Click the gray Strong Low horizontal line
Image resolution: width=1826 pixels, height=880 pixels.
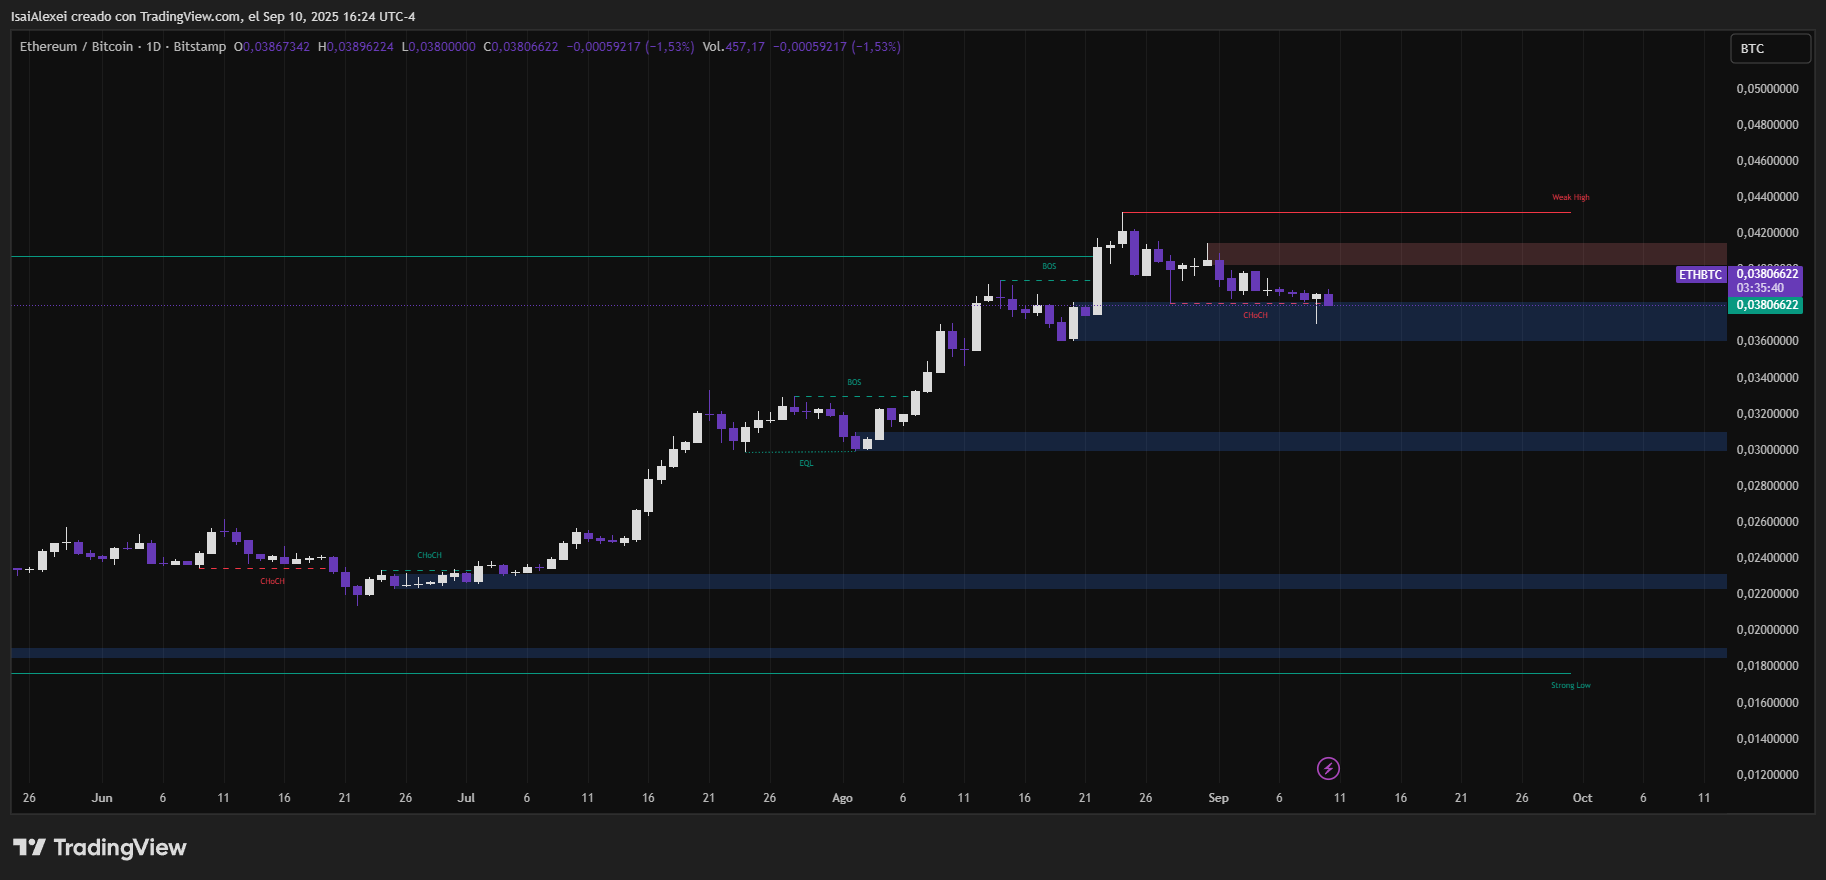click(790, 673)
